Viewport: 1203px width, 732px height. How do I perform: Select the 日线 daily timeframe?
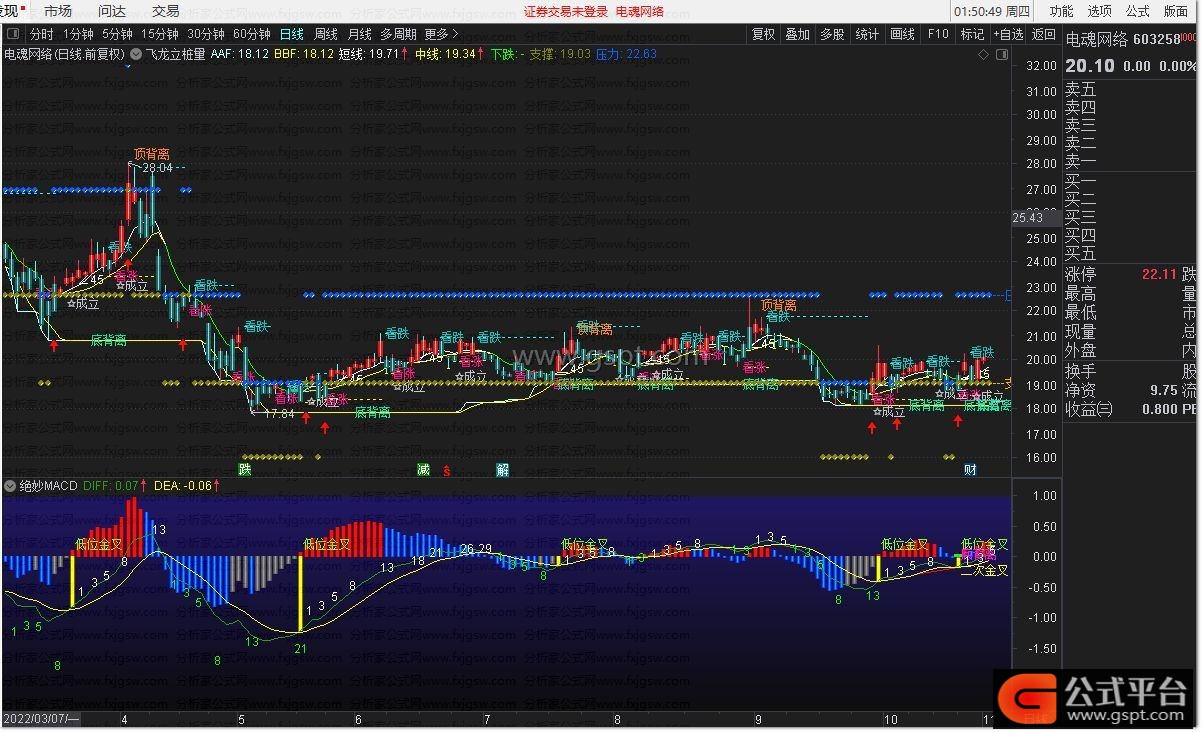pos(291,34)
